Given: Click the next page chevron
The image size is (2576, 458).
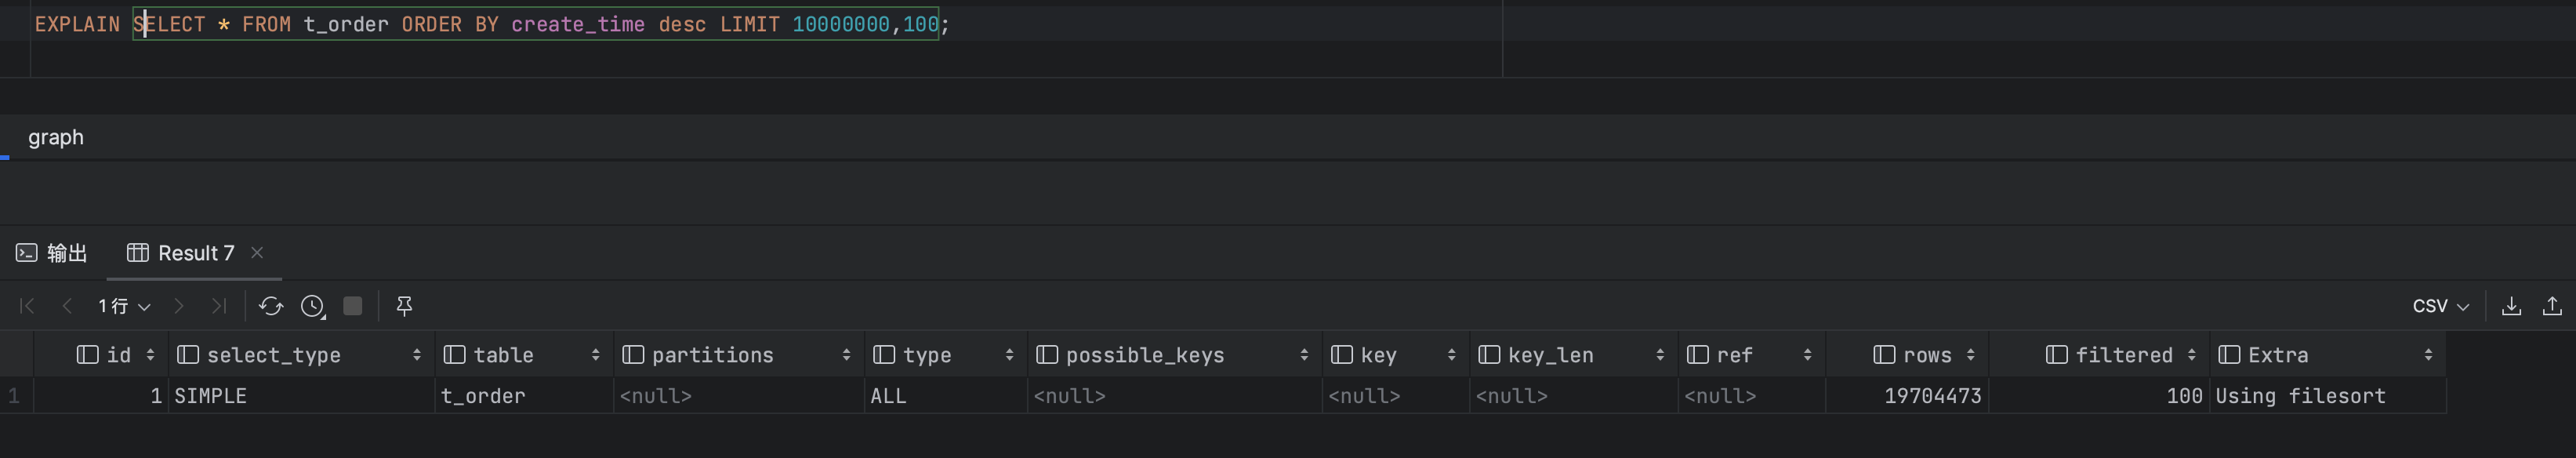Looking at the screenshot, I should [x=179, y=306].
